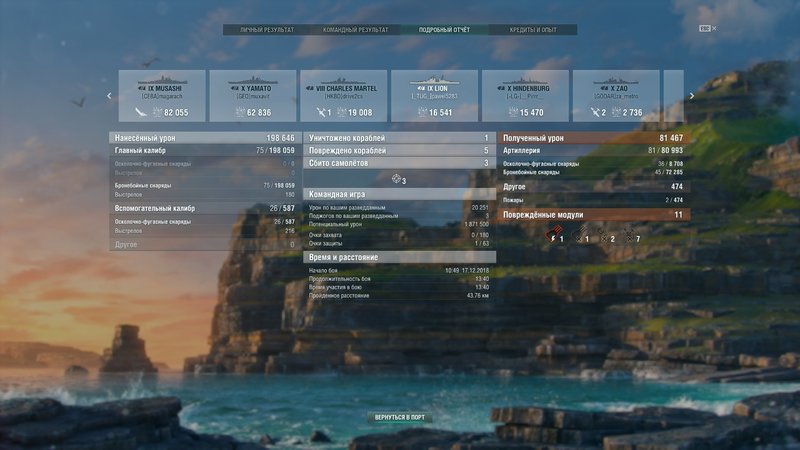Click Вернуться в порт button
This screenshot has width=800, height=450.
click(399, 417)
